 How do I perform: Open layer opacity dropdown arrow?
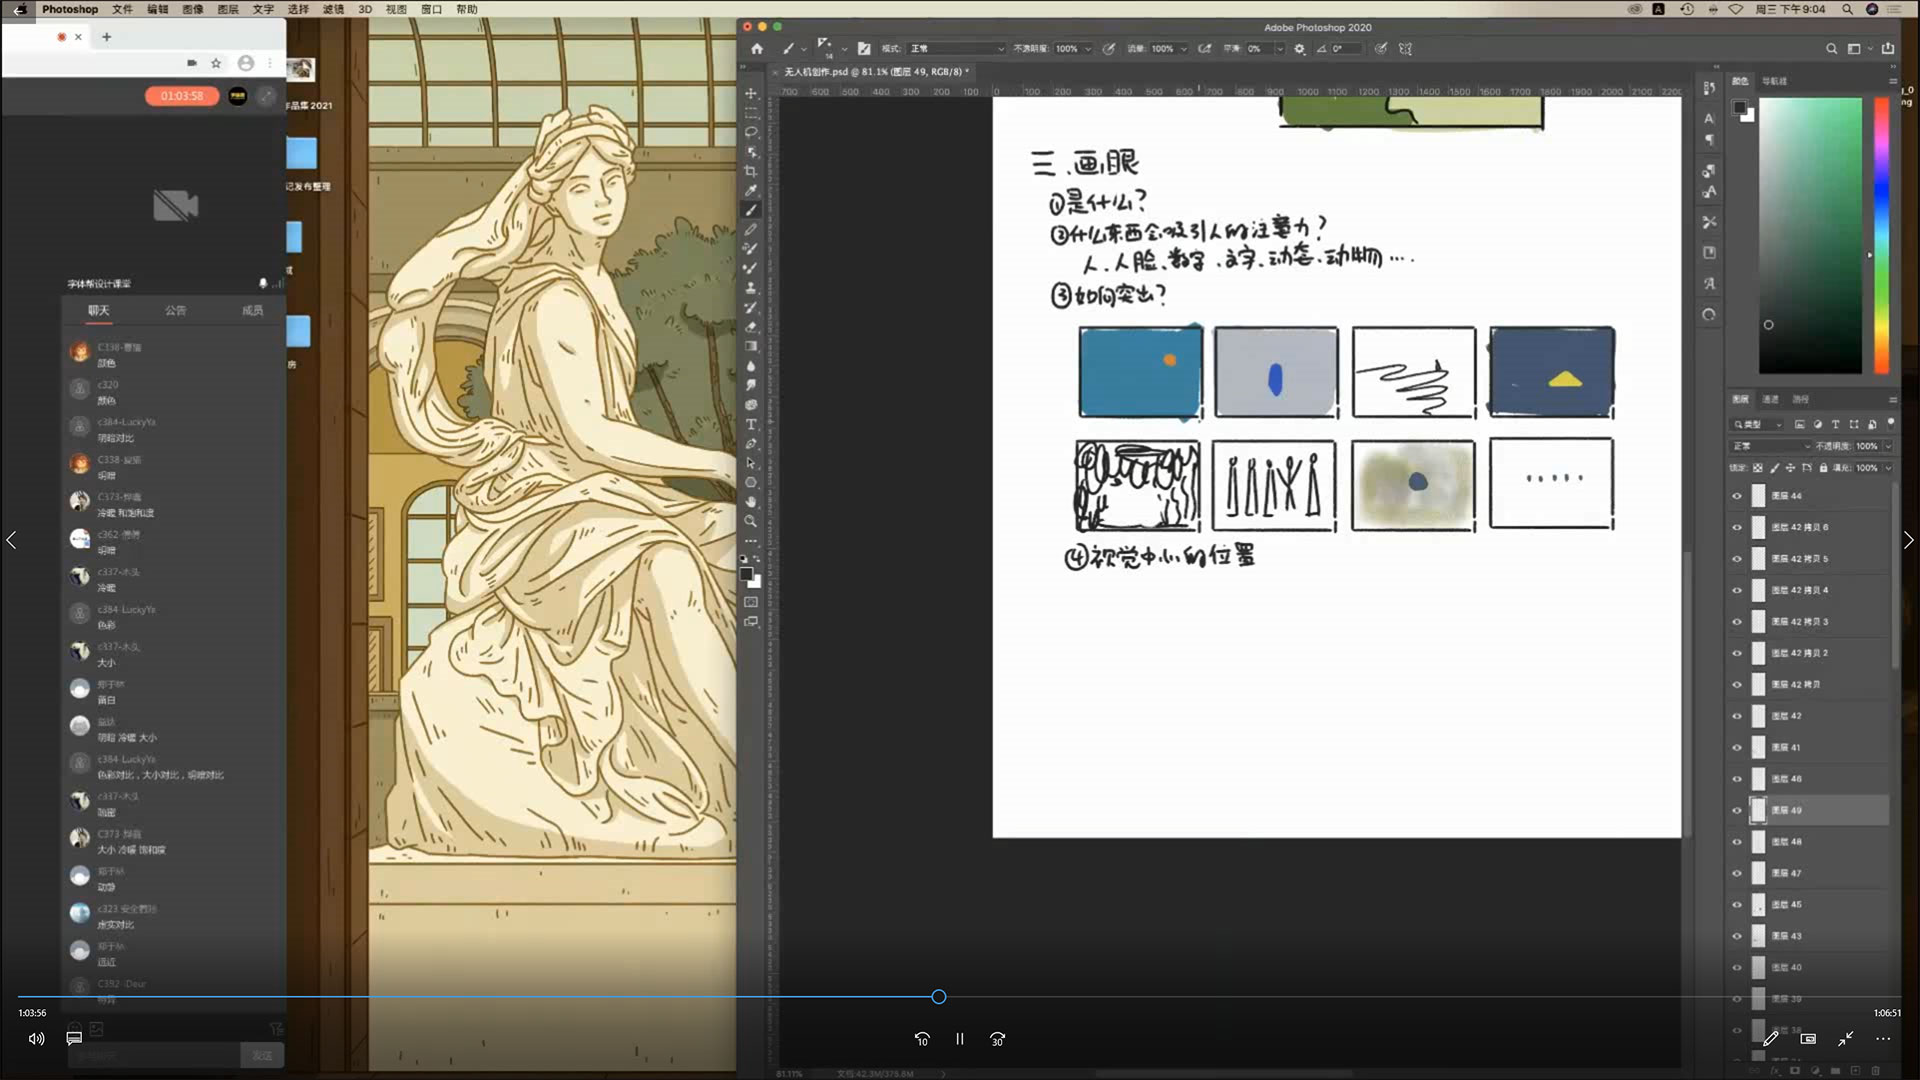click(x=1888, y=446)
